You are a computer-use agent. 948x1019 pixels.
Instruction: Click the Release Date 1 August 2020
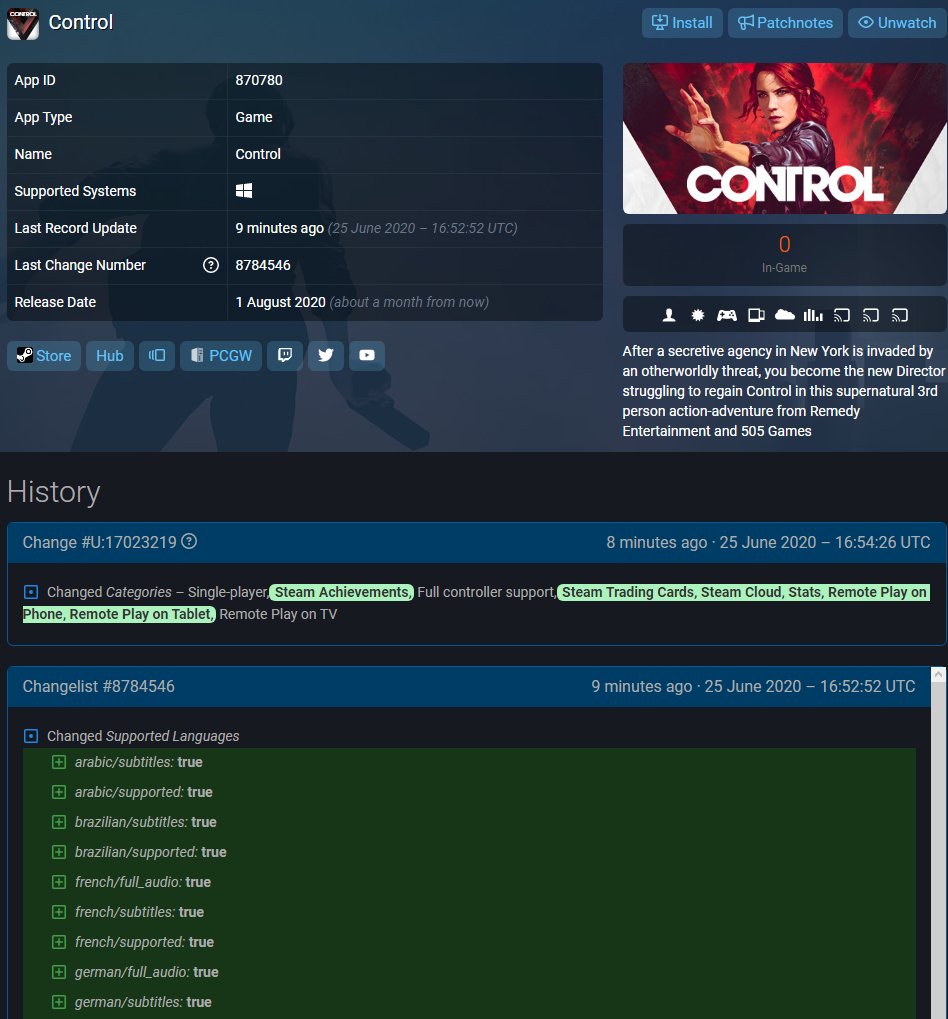tap(280, 302)
